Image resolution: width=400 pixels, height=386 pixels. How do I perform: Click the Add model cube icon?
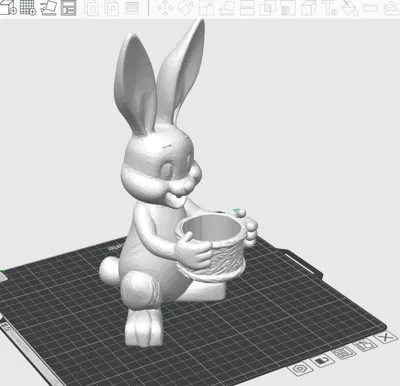8,7
